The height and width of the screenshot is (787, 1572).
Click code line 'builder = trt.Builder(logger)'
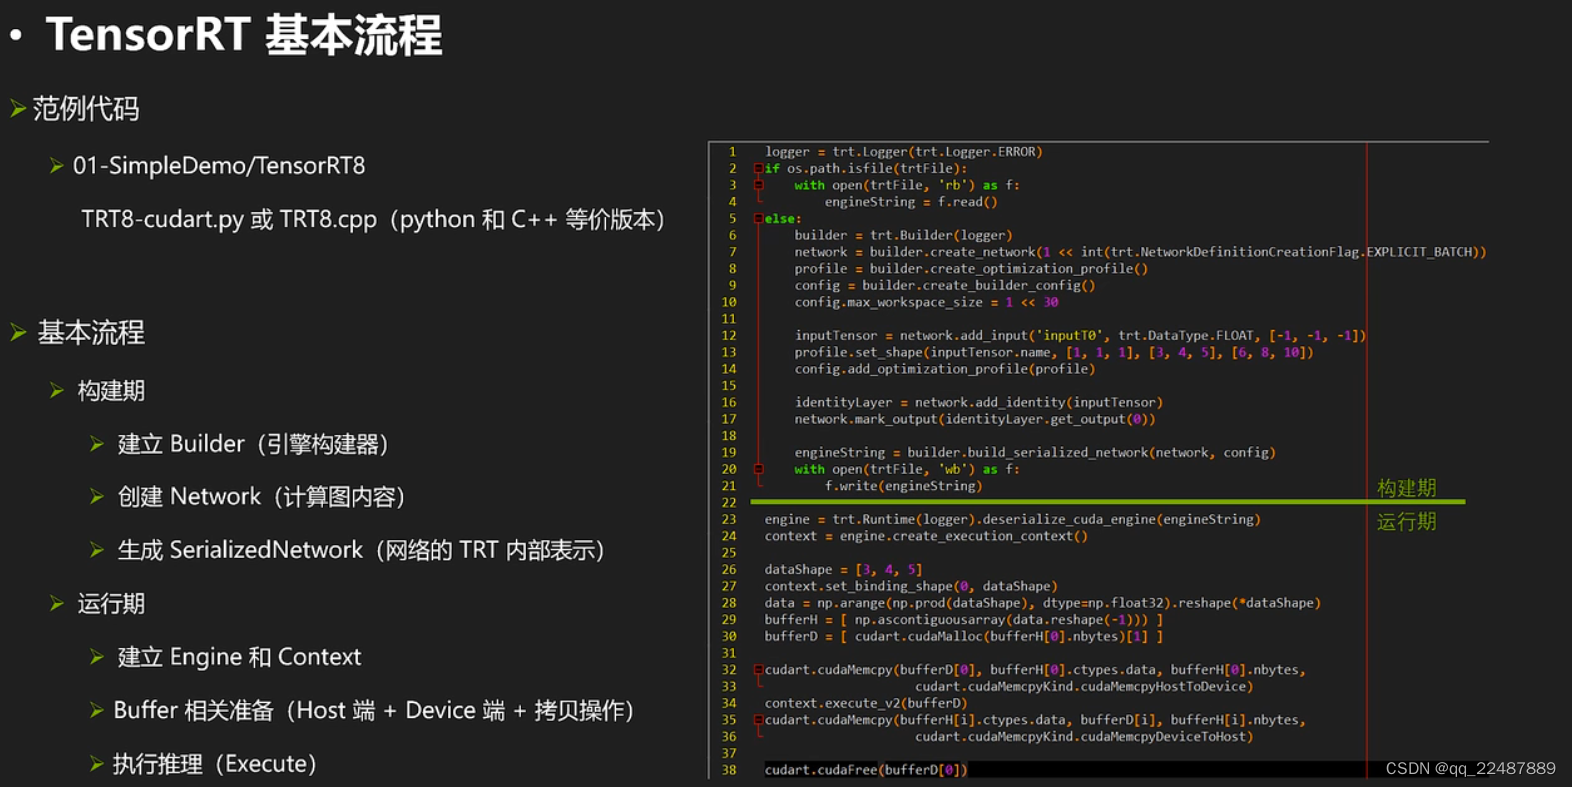(903, 235)
